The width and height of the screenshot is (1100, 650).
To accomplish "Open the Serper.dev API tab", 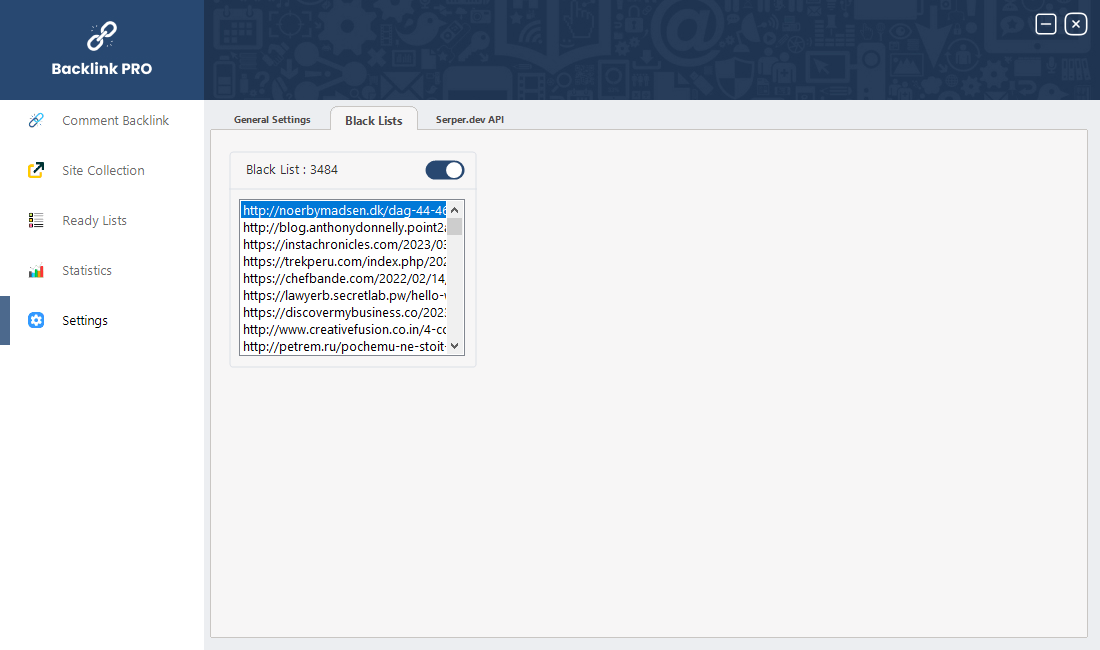I will point(469,120).
